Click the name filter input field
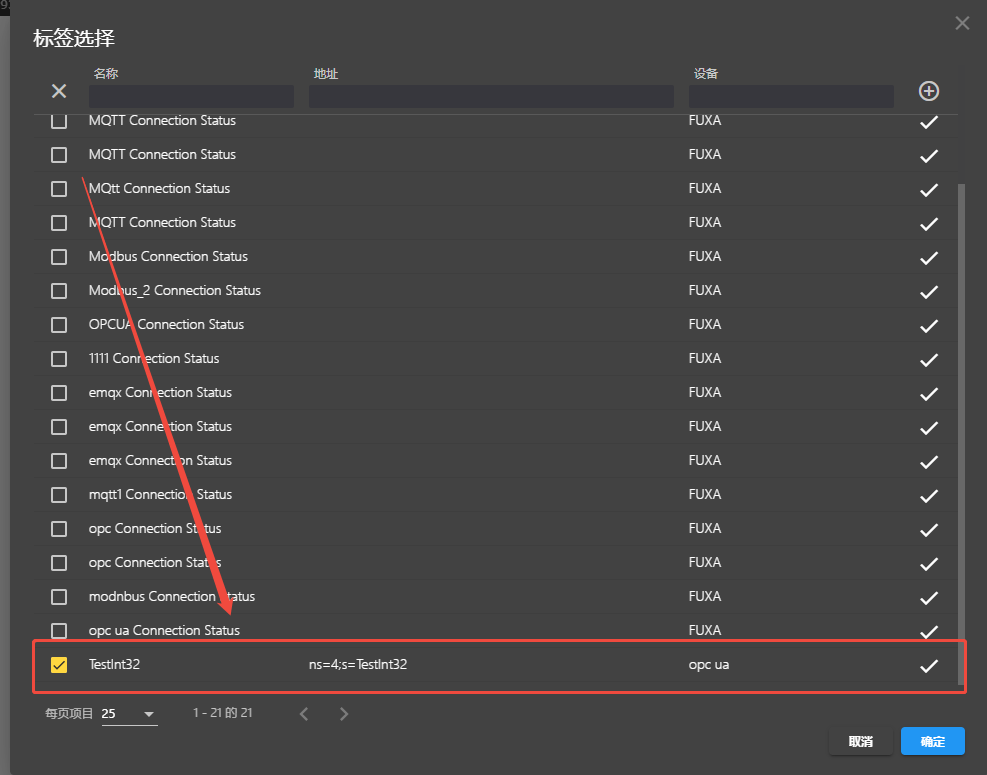Image resolution: width=987 pixels, height=775 pixels. 191,96
